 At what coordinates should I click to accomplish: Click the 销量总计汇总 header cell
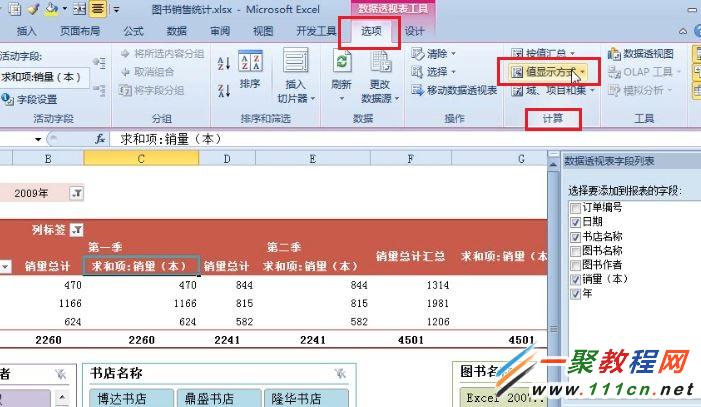pos(410,256)
